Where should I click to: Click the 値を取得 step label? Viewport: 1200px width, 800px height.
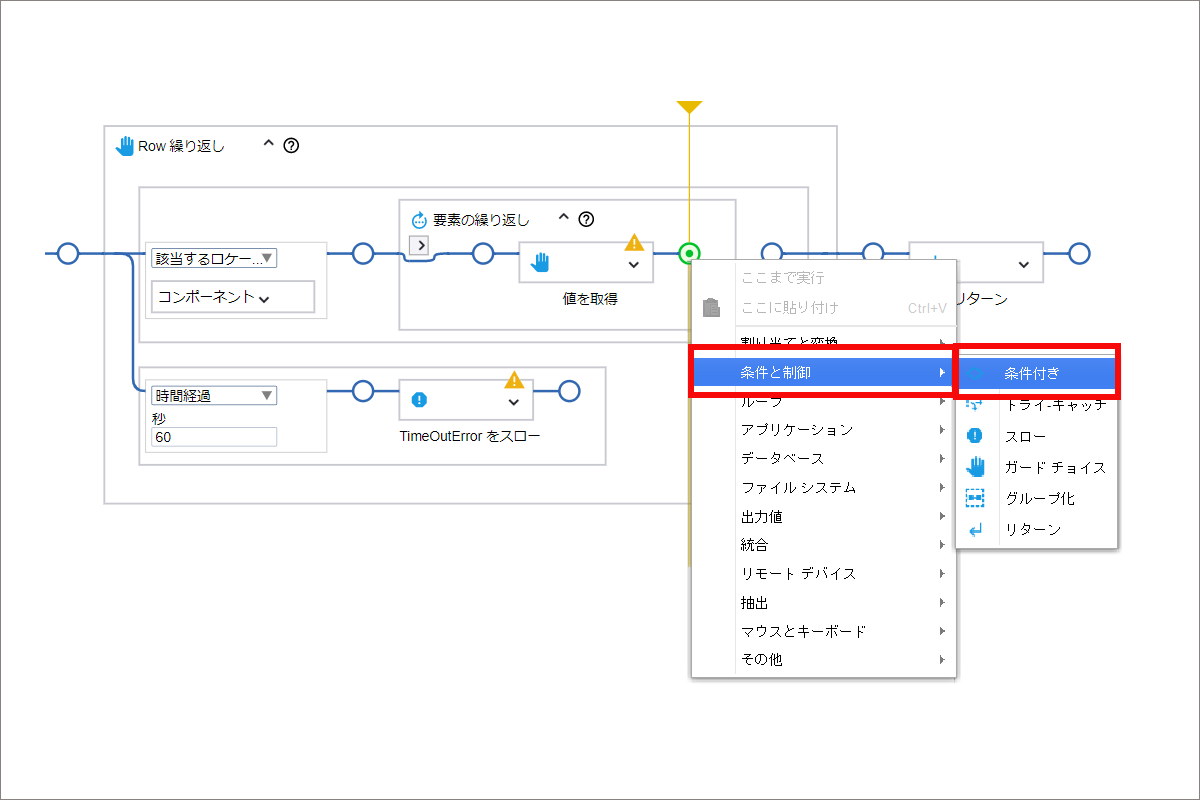click(590, 298)
